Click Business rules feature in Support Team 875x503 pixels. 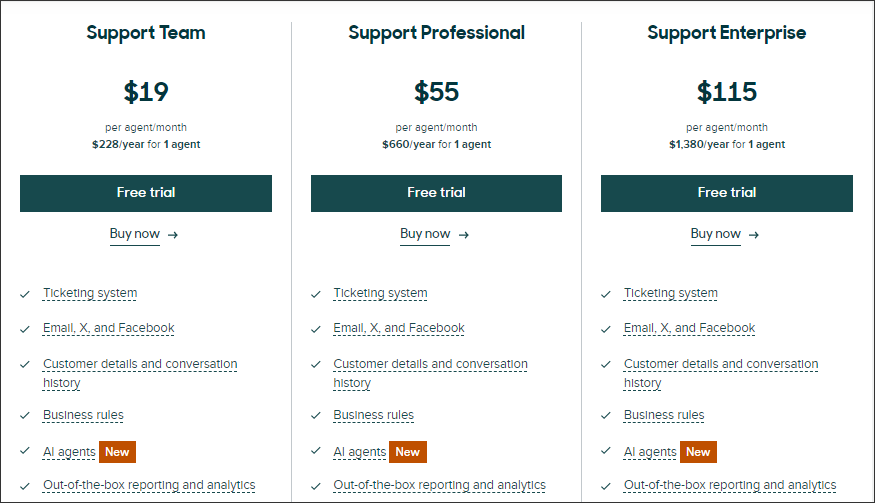[x=83, y=415]
